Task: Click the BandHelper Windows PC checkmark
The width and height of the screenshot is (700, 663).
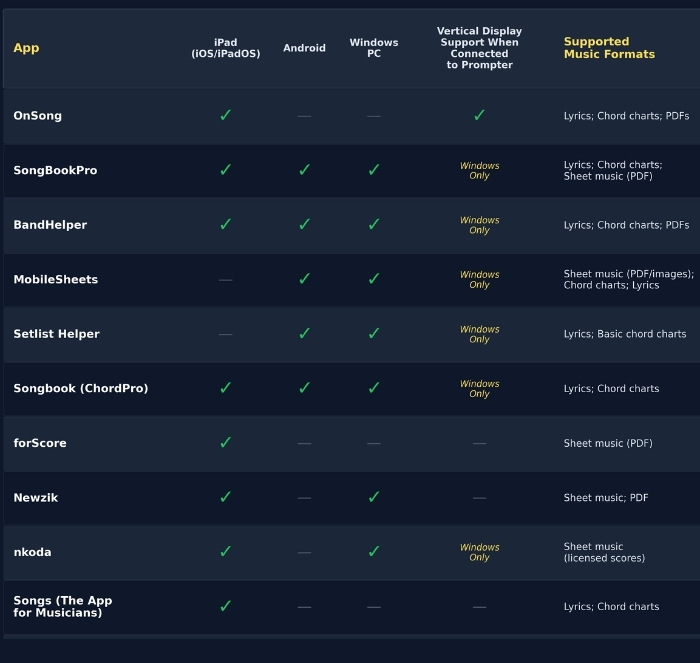Action: [374, 225]
